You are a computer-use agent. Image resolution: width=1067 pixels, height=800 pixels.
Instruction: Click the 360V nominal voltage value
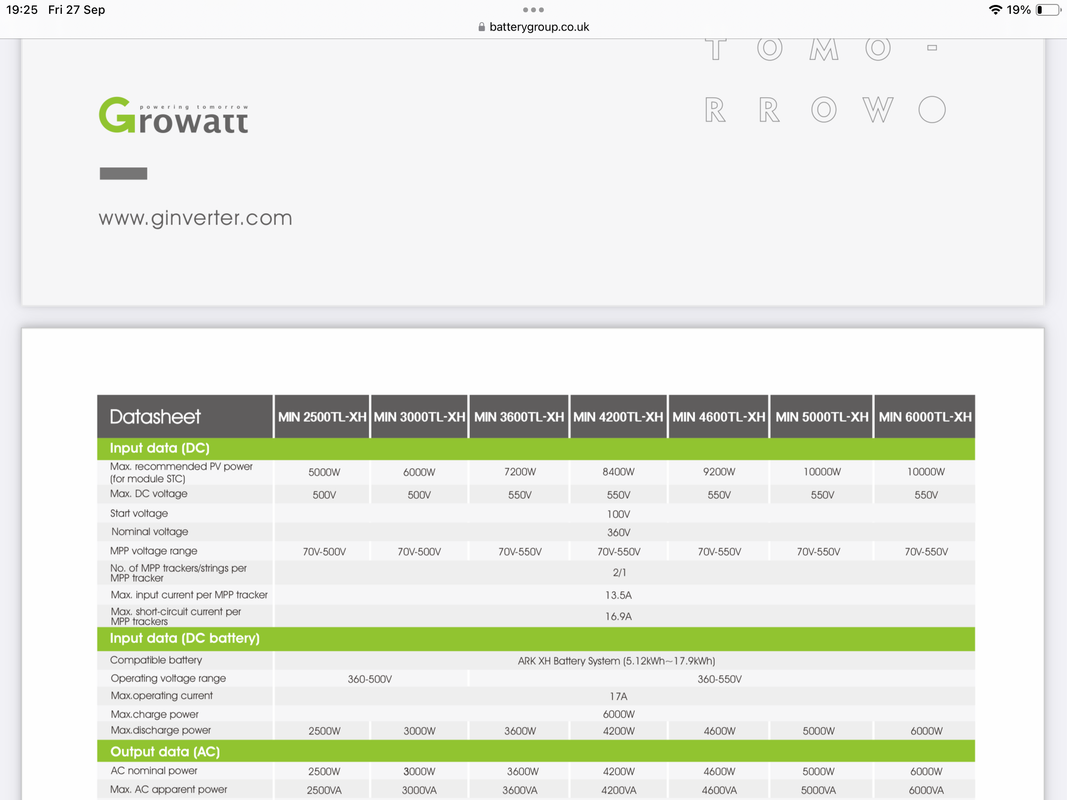point(619,533)
